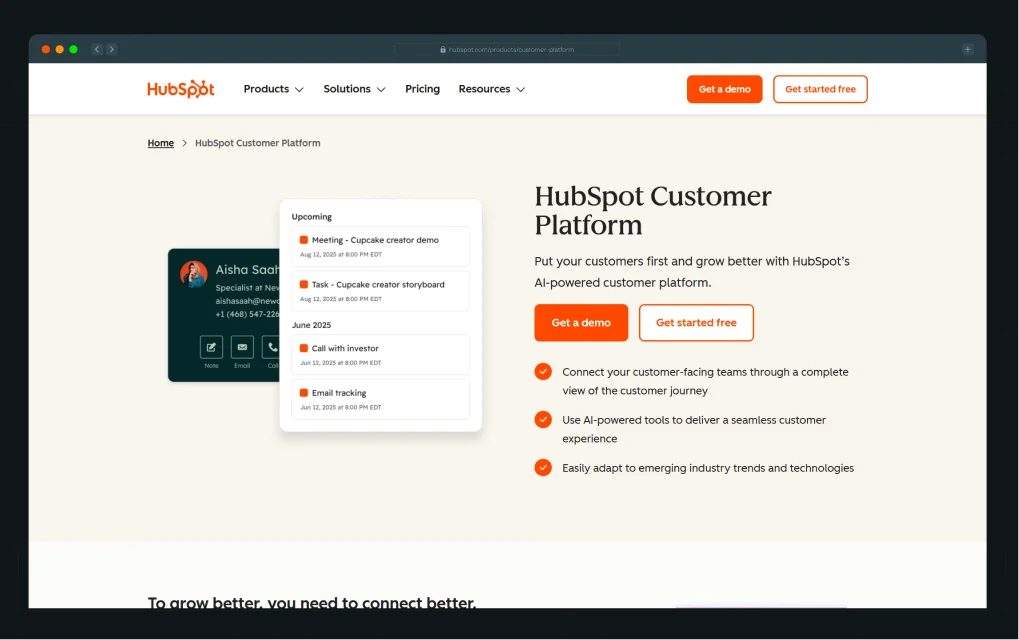Click Aisha Saah's profile avatar
The height and width of the screenshot is (640, 1019).
[194, 274]
